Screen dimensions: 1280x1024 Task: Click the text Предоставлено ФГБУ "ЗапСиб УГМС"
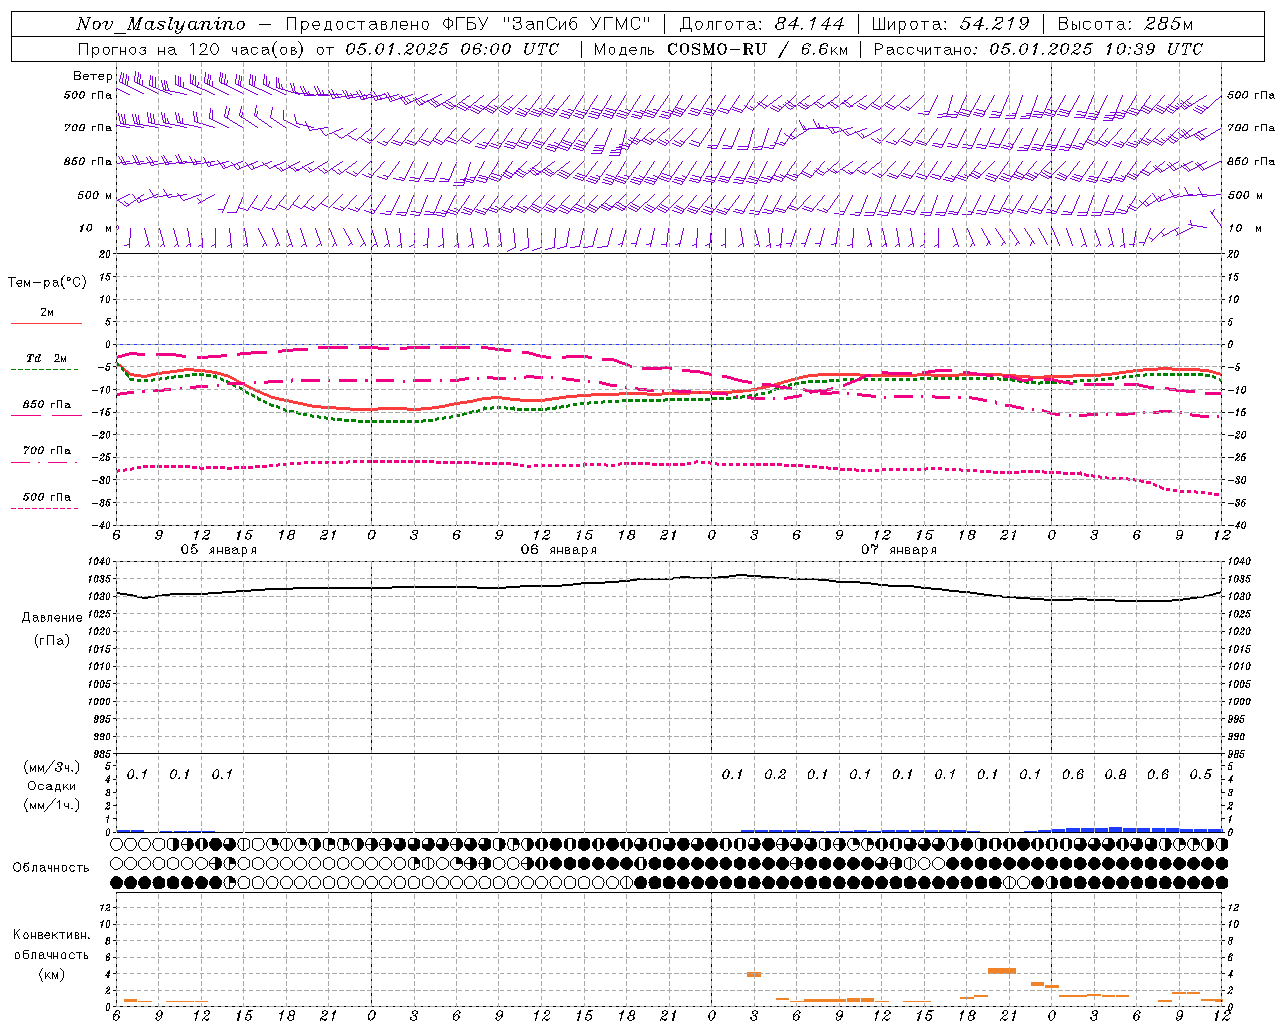point(469,24)
